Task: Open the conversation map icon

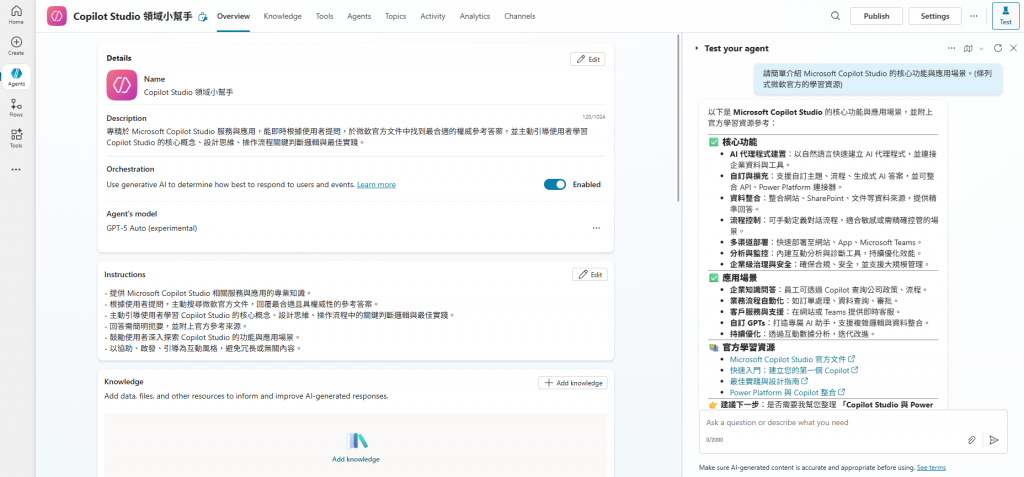Action: click(968, 48)
